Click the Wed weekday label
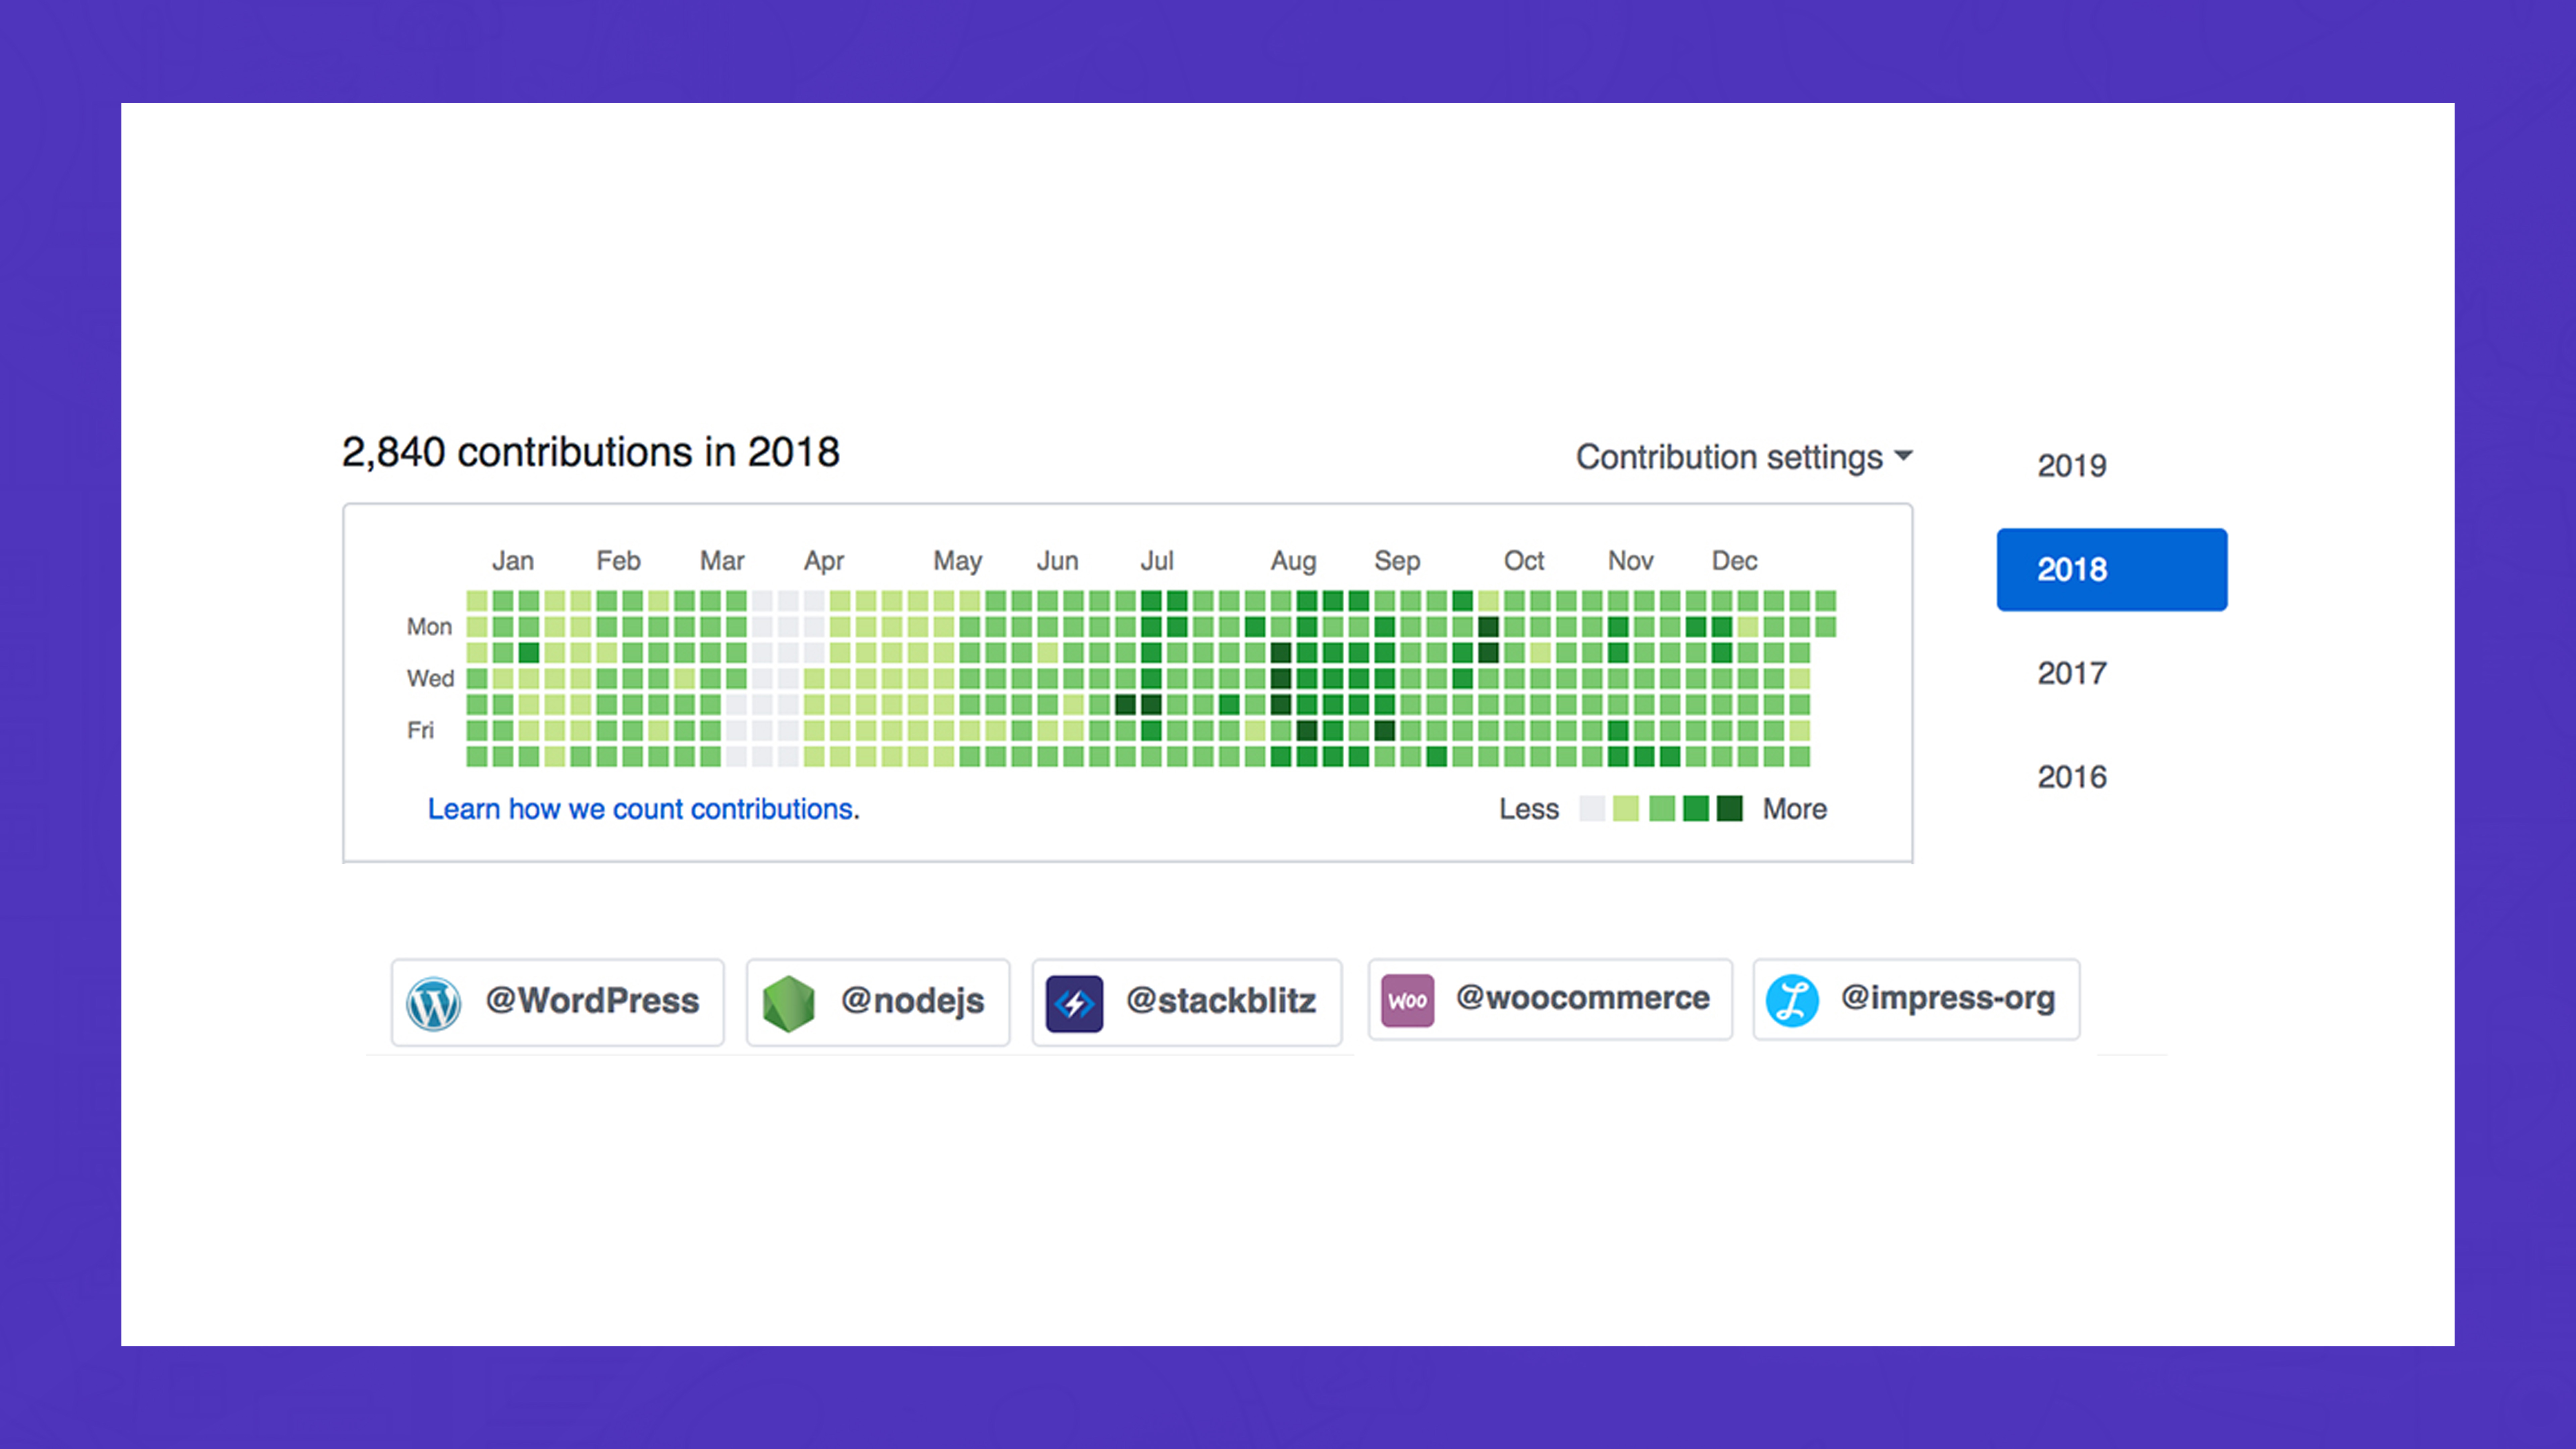 430,679
